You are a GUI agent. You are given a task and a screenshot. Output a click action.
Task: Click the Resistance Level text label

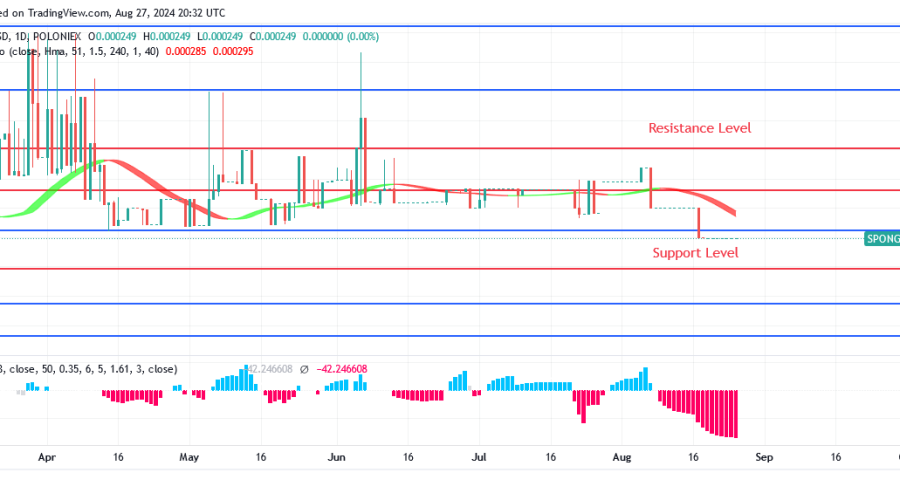(699, 128)
